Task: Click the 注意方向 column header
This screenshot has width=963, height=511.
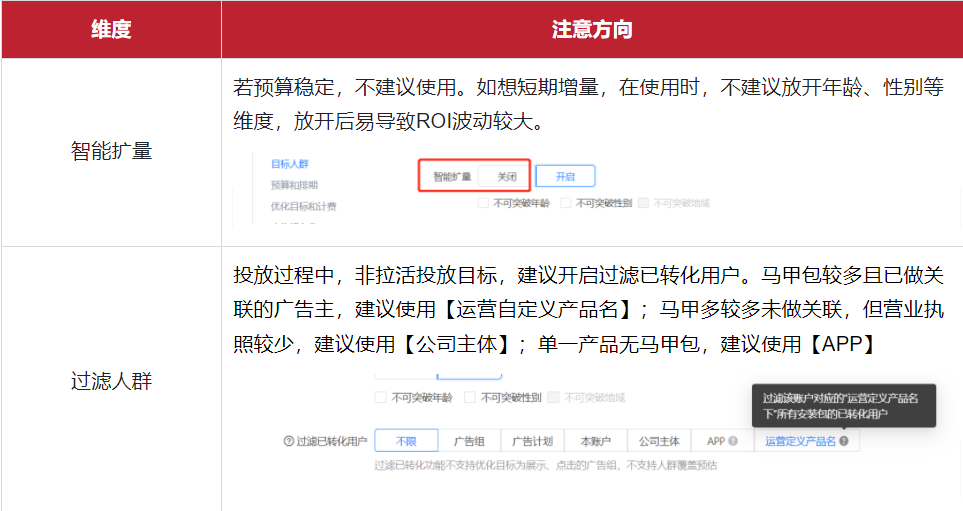Action: pos(592,29)
